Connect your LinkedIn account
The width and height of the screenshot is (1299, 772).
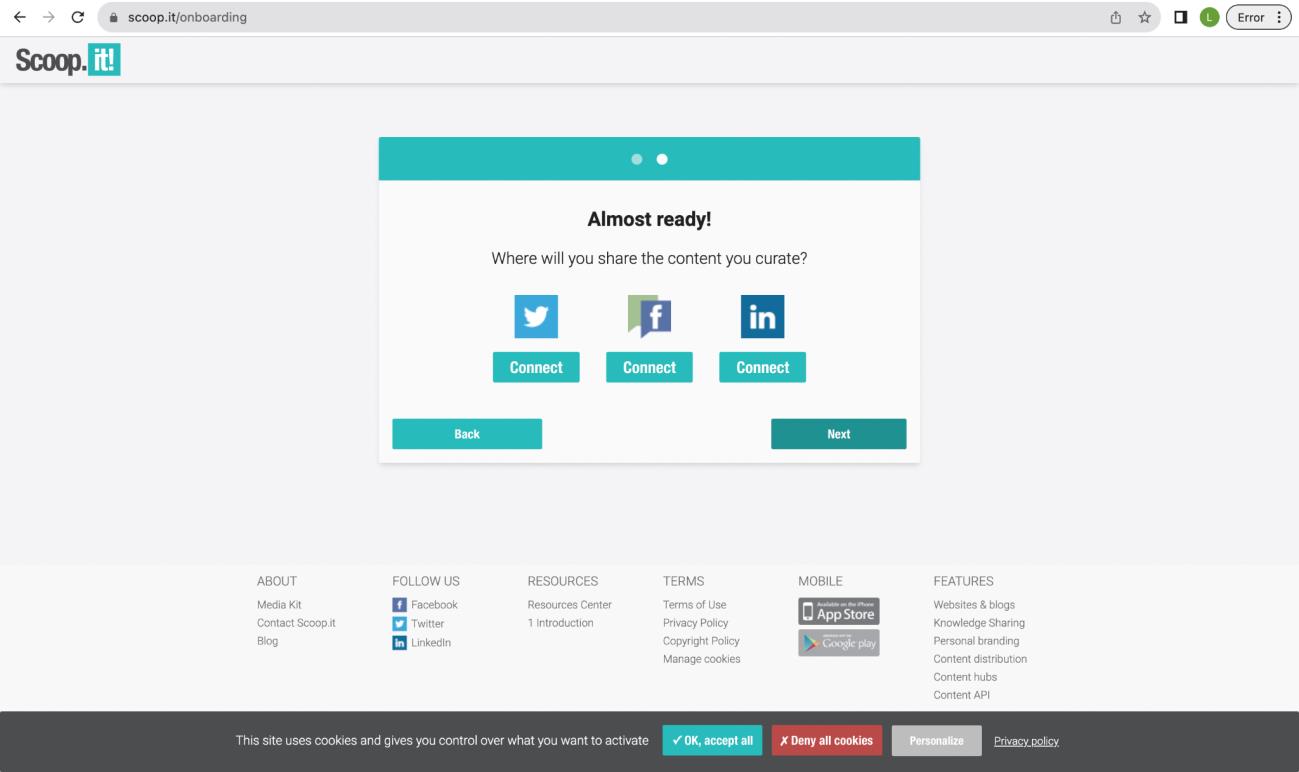pyautogui.click(x=762, y=367)
